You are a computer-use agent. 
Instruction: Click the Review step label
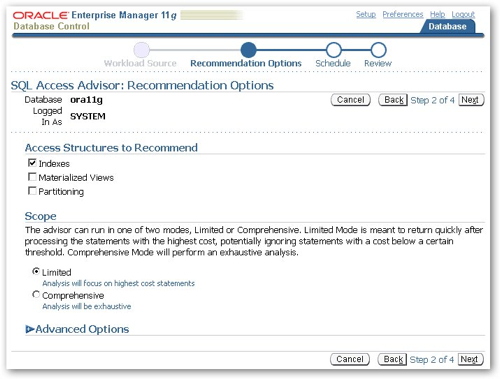coord(378,63)
